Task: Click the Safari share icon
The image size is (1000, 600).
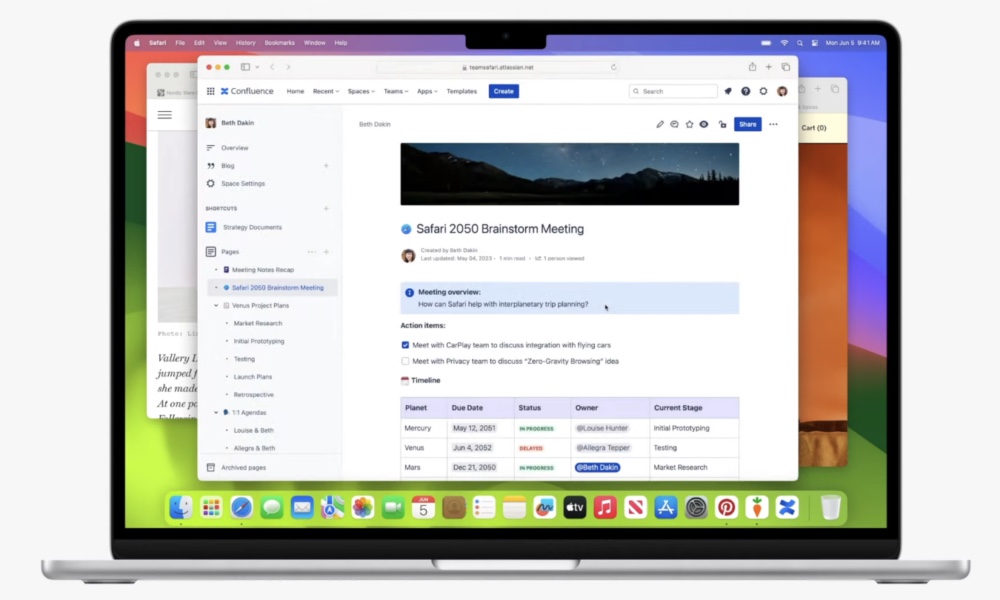Action: [x=753, y=67]
